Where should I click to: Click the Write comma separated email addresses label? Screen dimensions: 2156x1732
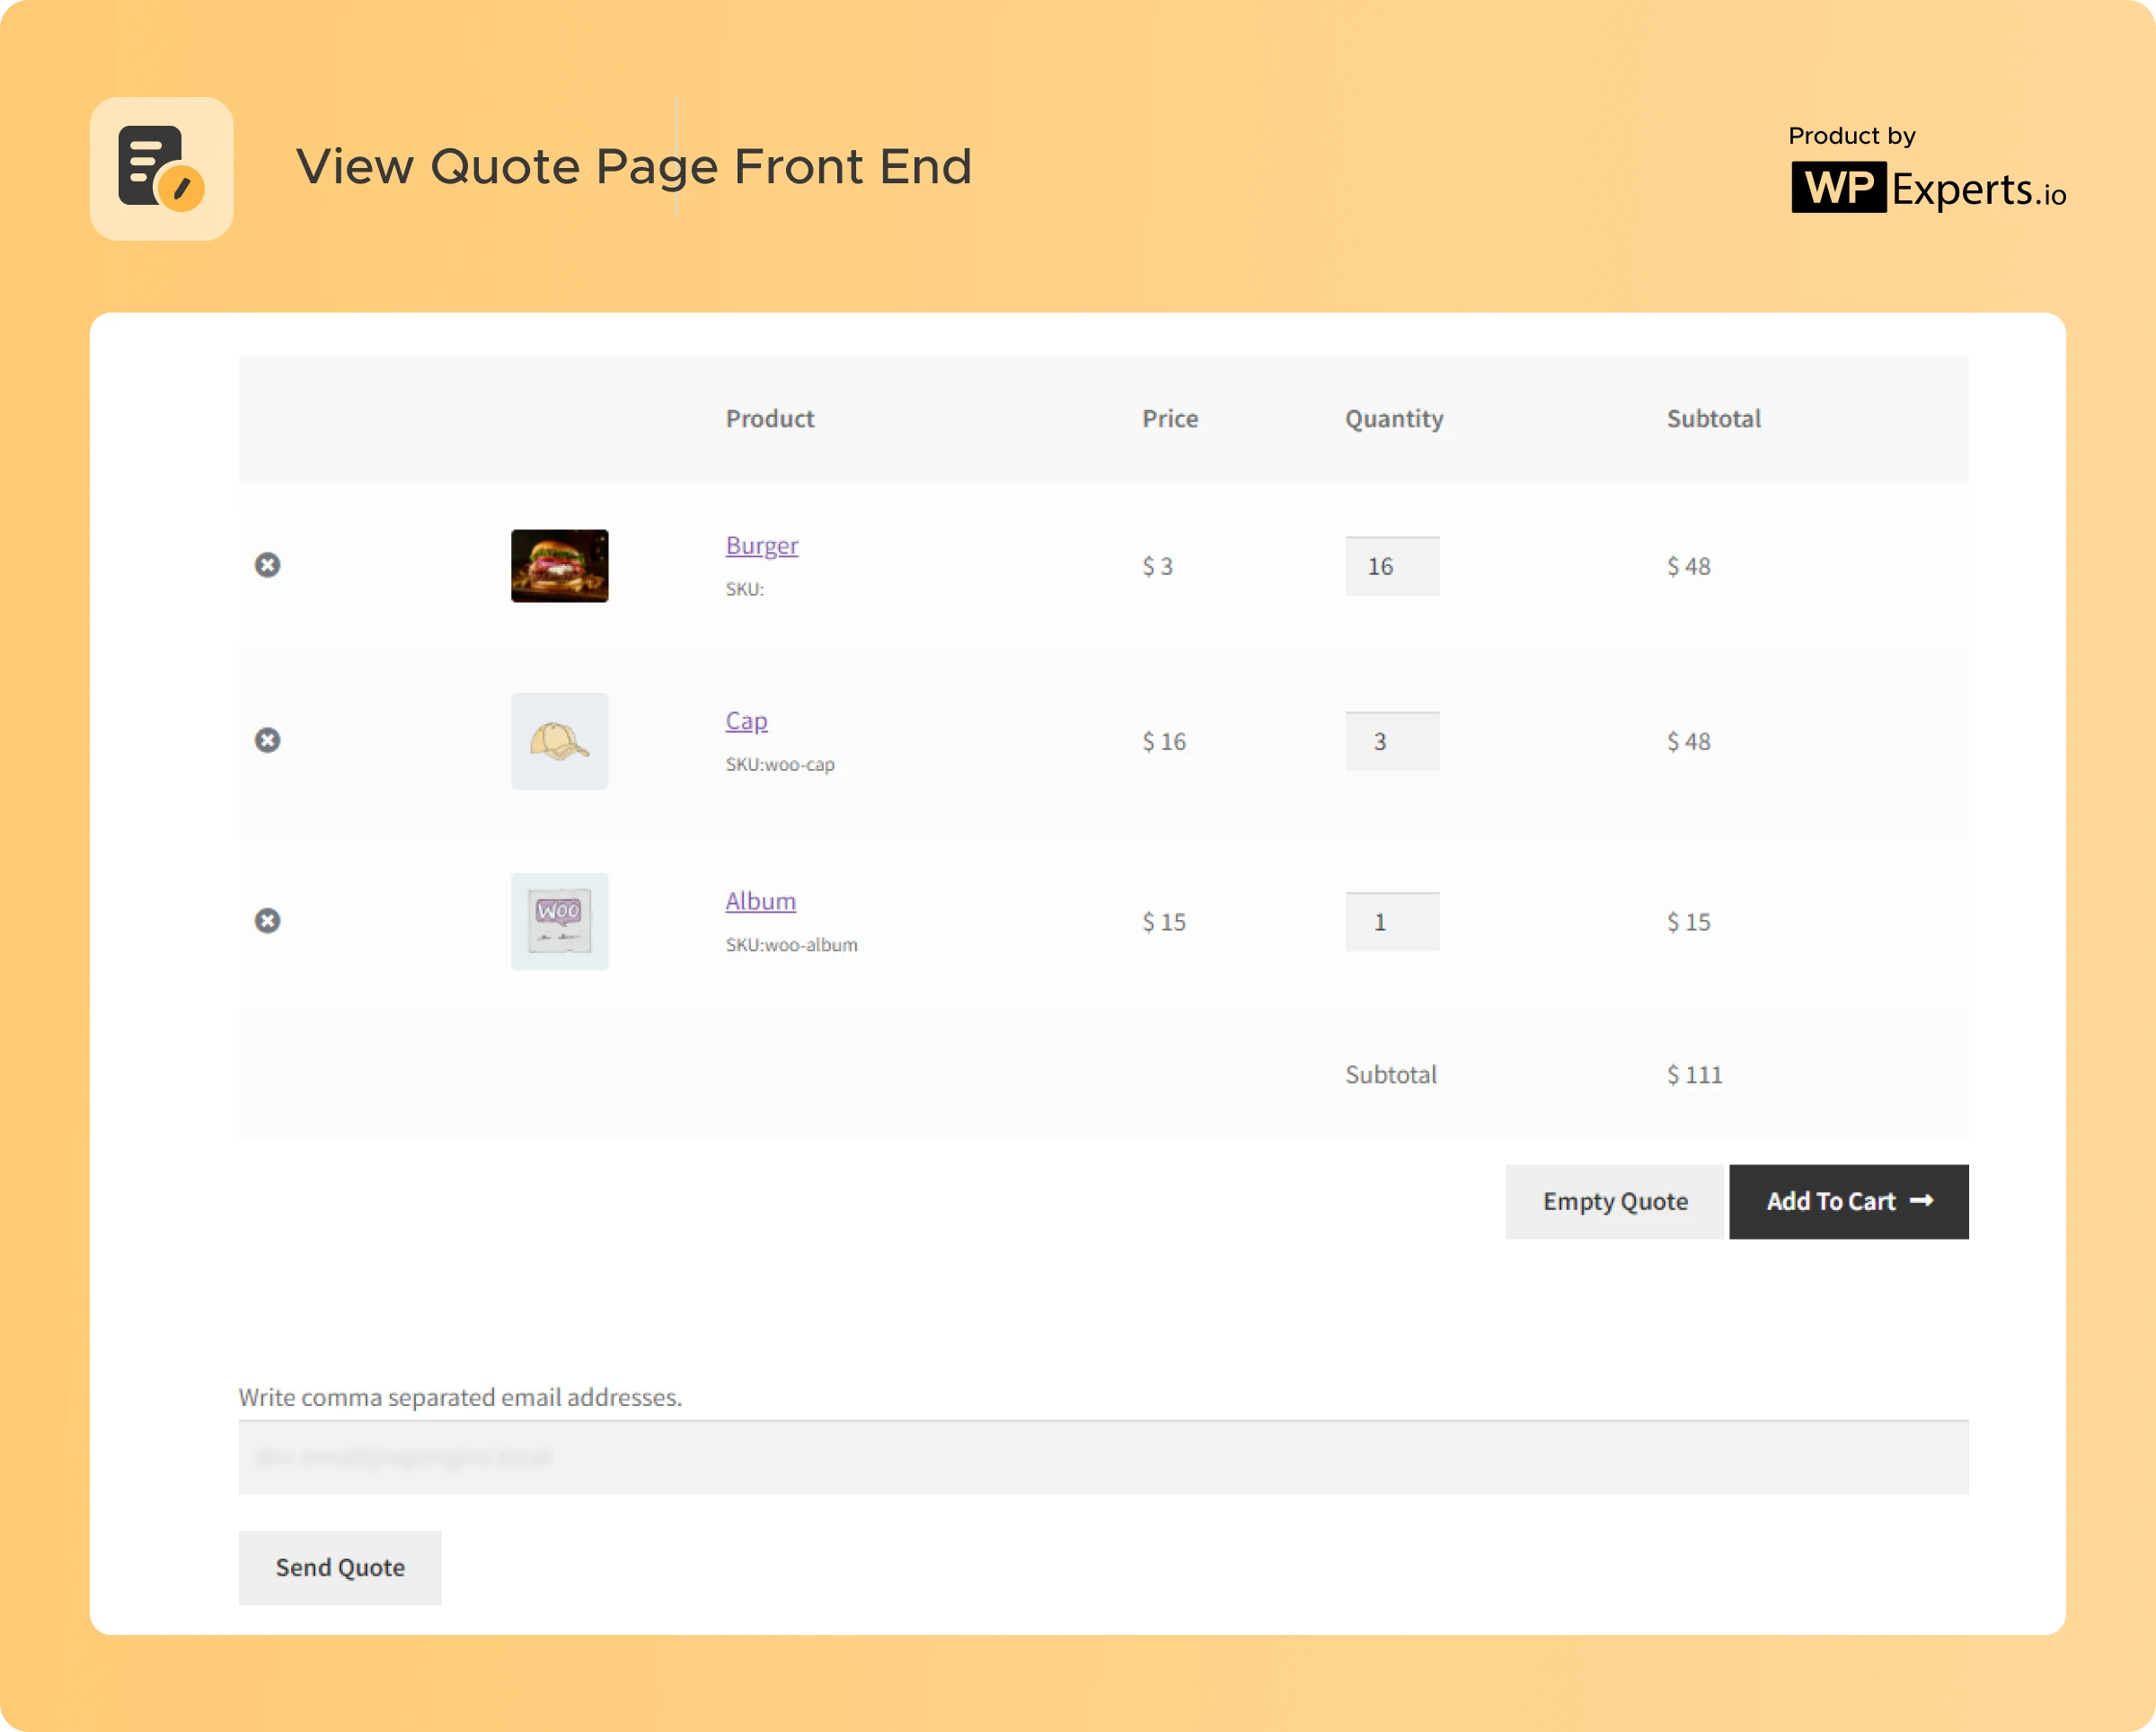(460, 1398)
